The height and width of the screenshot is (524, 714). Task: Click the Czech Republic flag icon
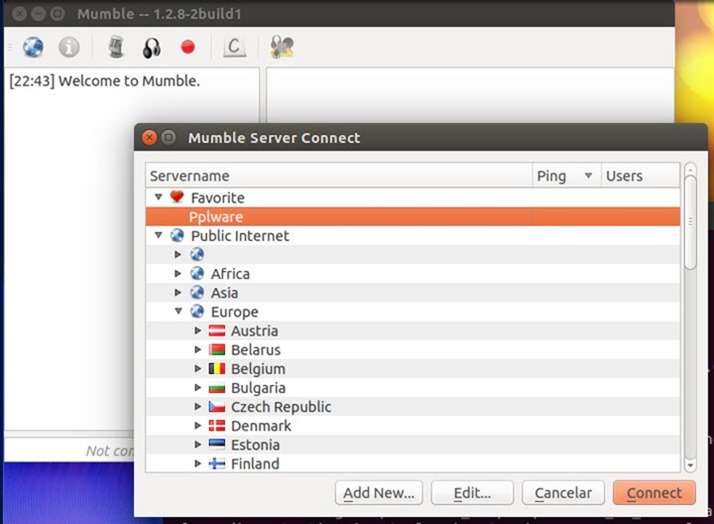[217, 407]
